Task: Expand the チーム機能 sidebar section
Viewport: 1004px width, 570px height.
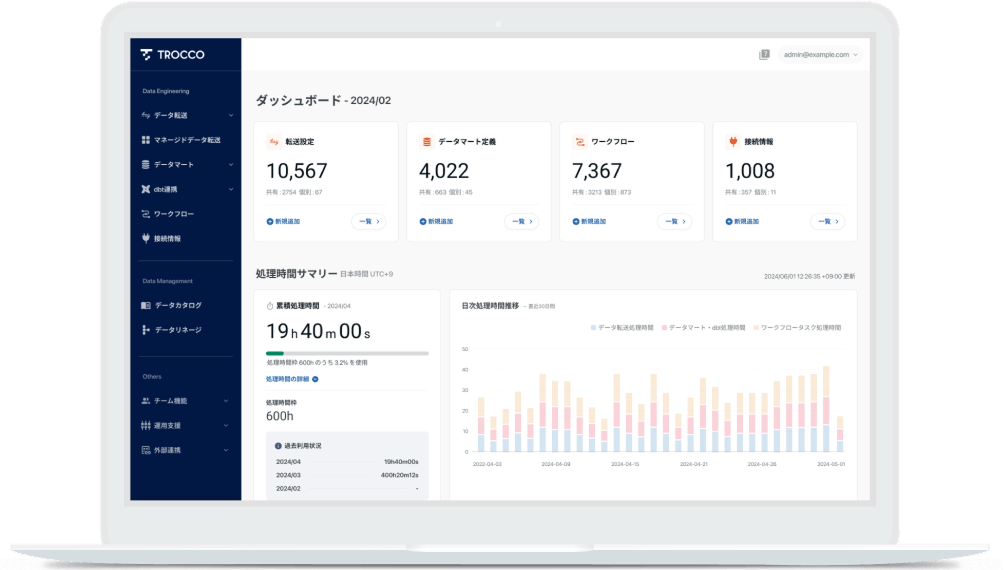Action: [x=187, y=401]
